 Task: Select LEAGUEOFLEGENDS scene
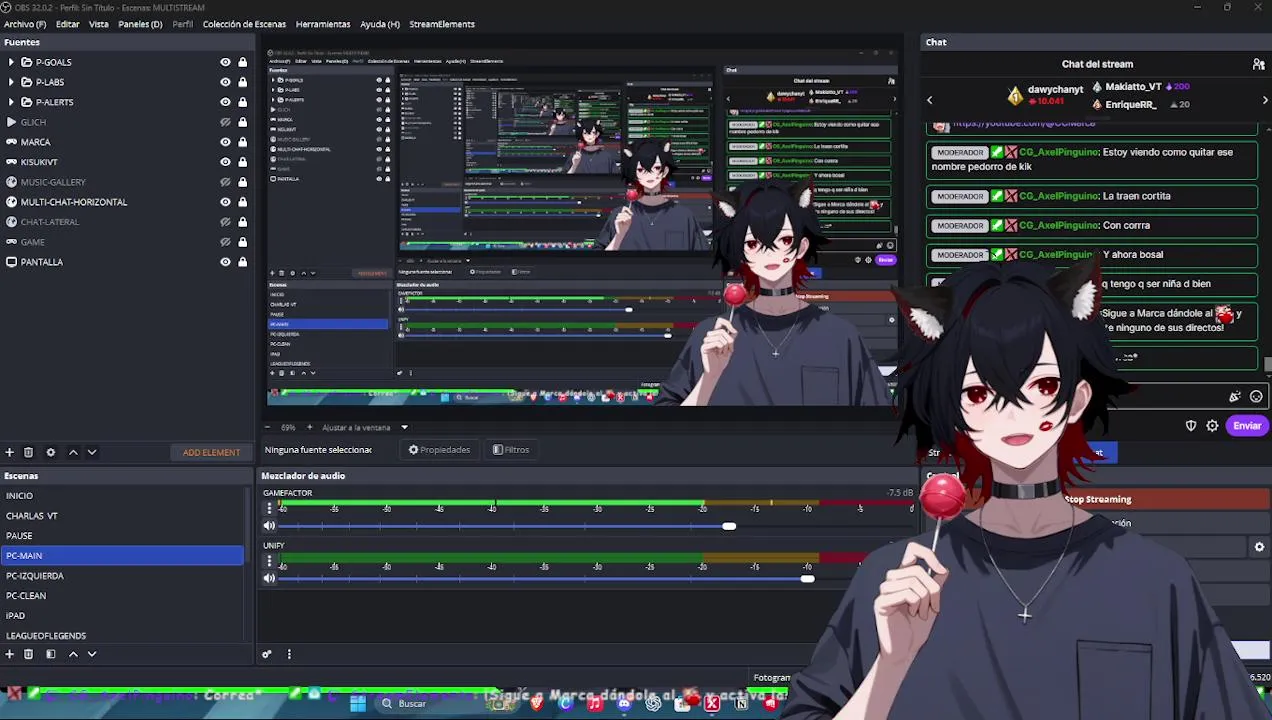(122, 636)
